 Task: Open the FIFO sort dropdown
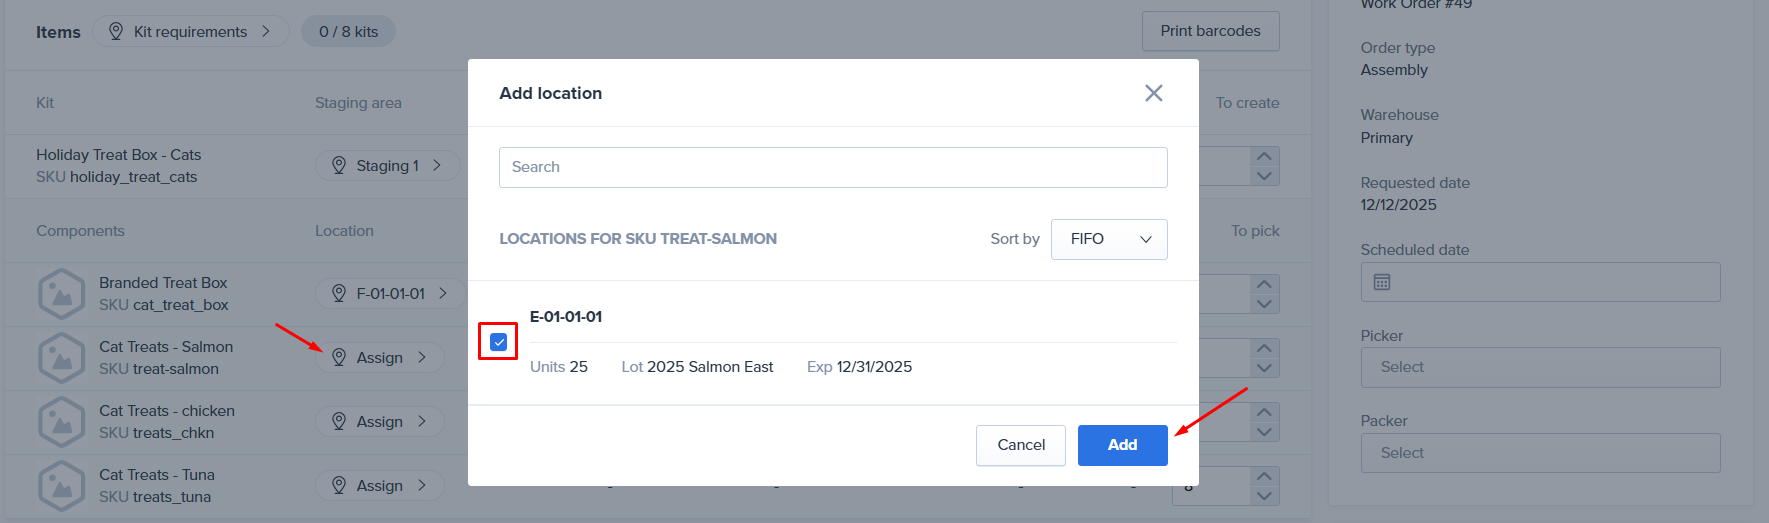(x=1109, y=239)
